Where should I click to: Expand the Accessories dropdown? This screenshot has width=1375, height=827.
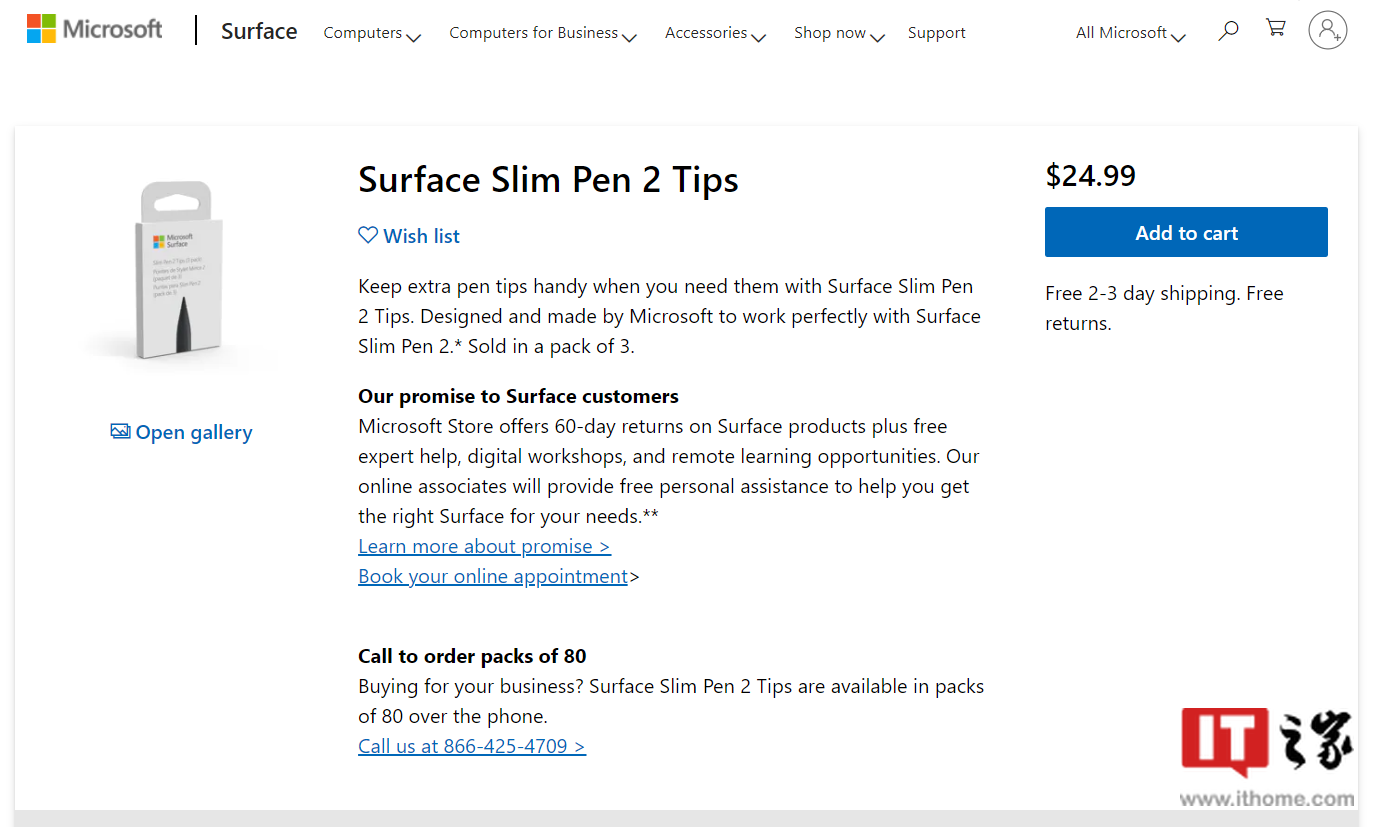click(715, 34)
